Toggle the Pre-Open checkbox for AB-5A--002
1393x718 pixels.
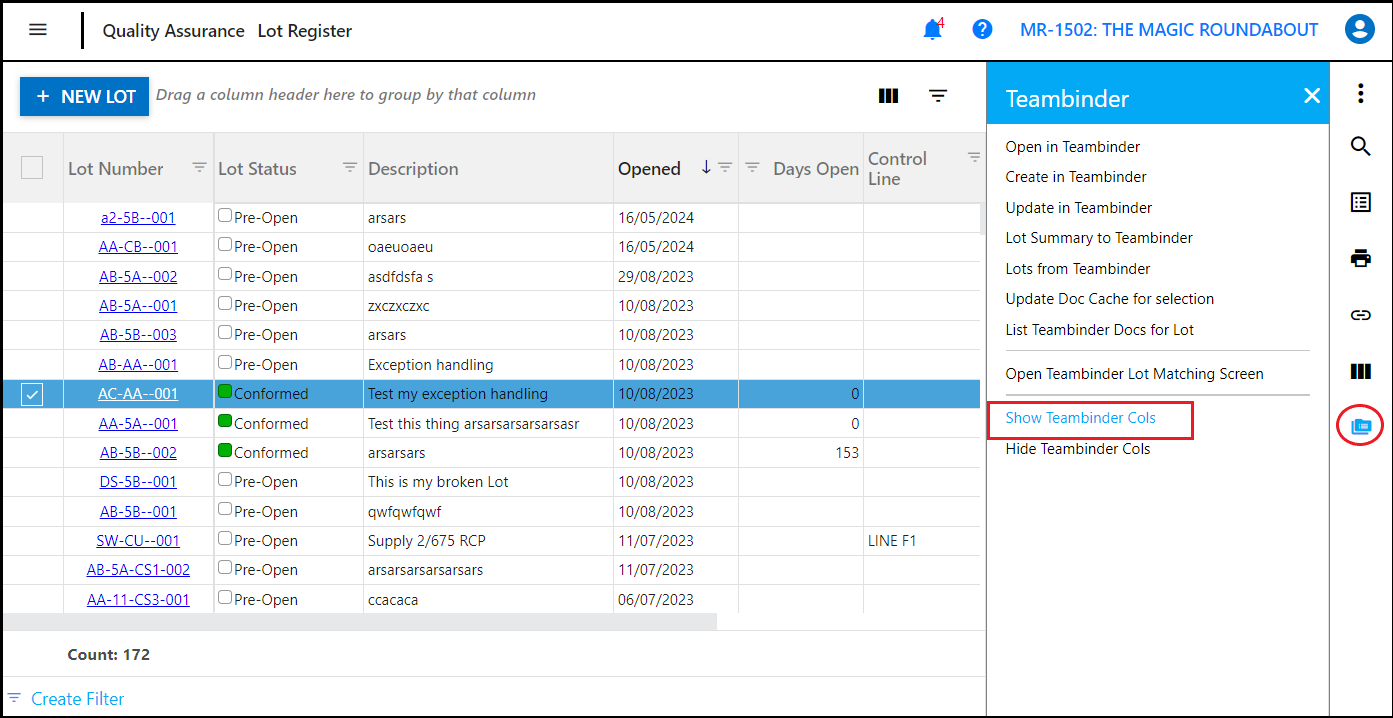pos(225,274)
